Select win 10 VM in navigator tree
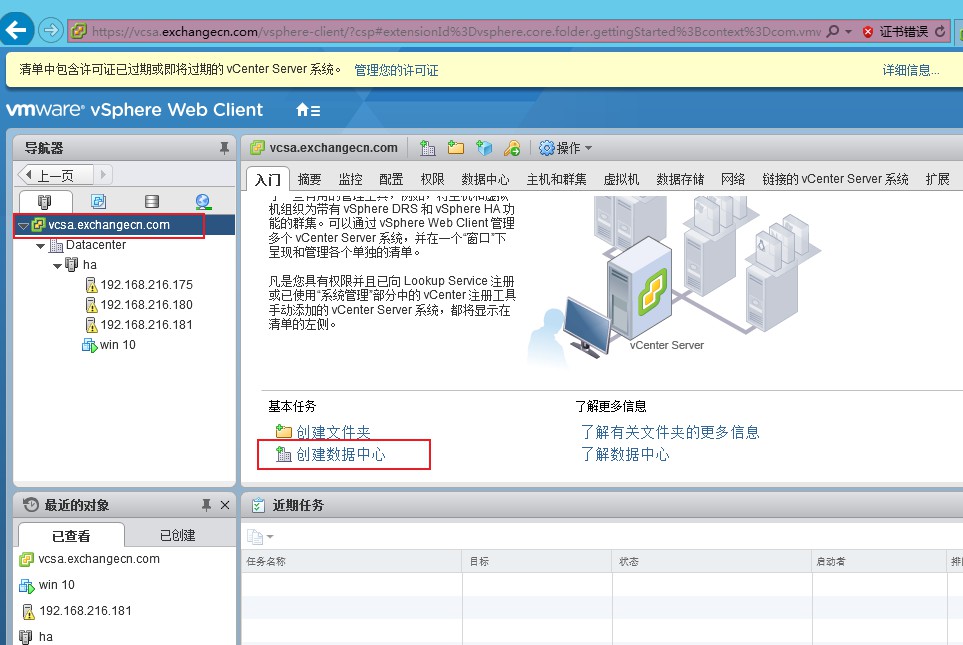 (109, 345)
